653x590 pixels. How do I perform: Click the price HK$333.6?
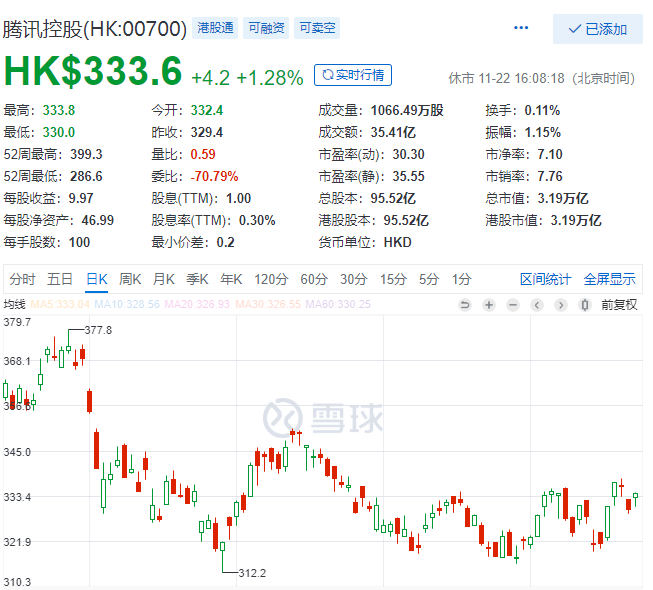click(x=93, y=71)
